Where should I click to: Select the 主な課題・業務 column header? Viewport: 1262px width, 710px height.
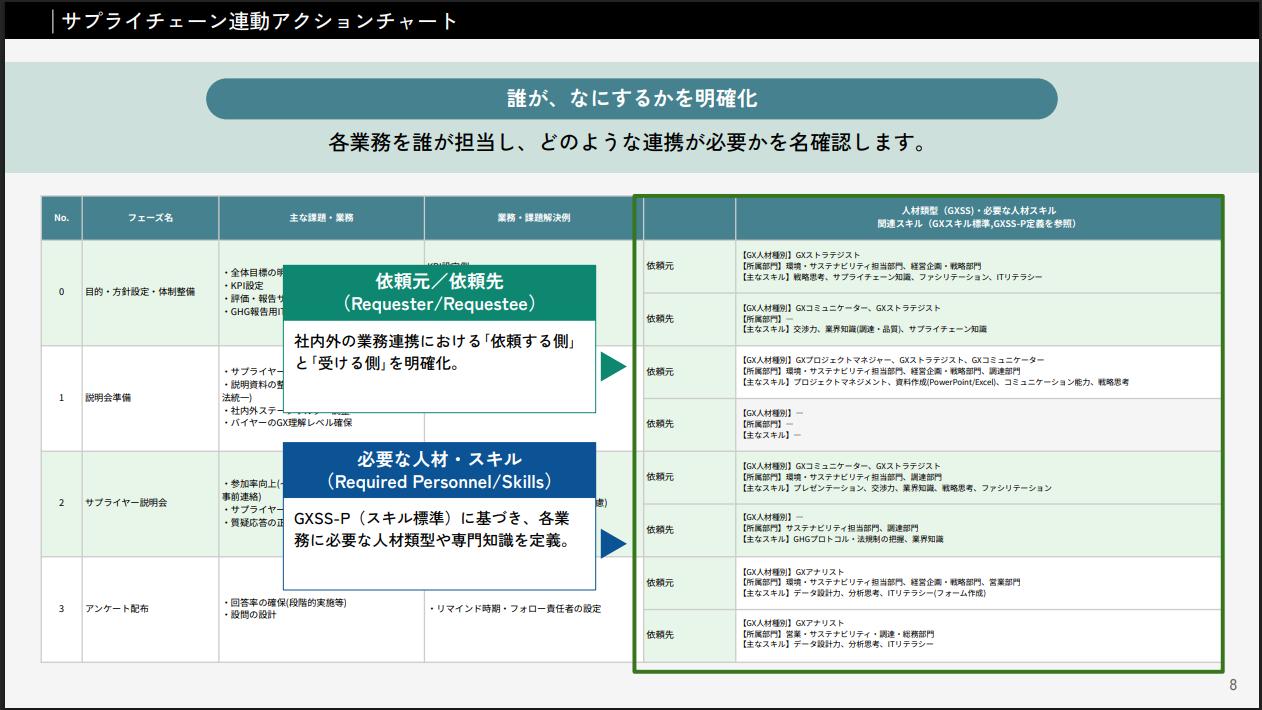pyautogui.click(x=321, y=217)
